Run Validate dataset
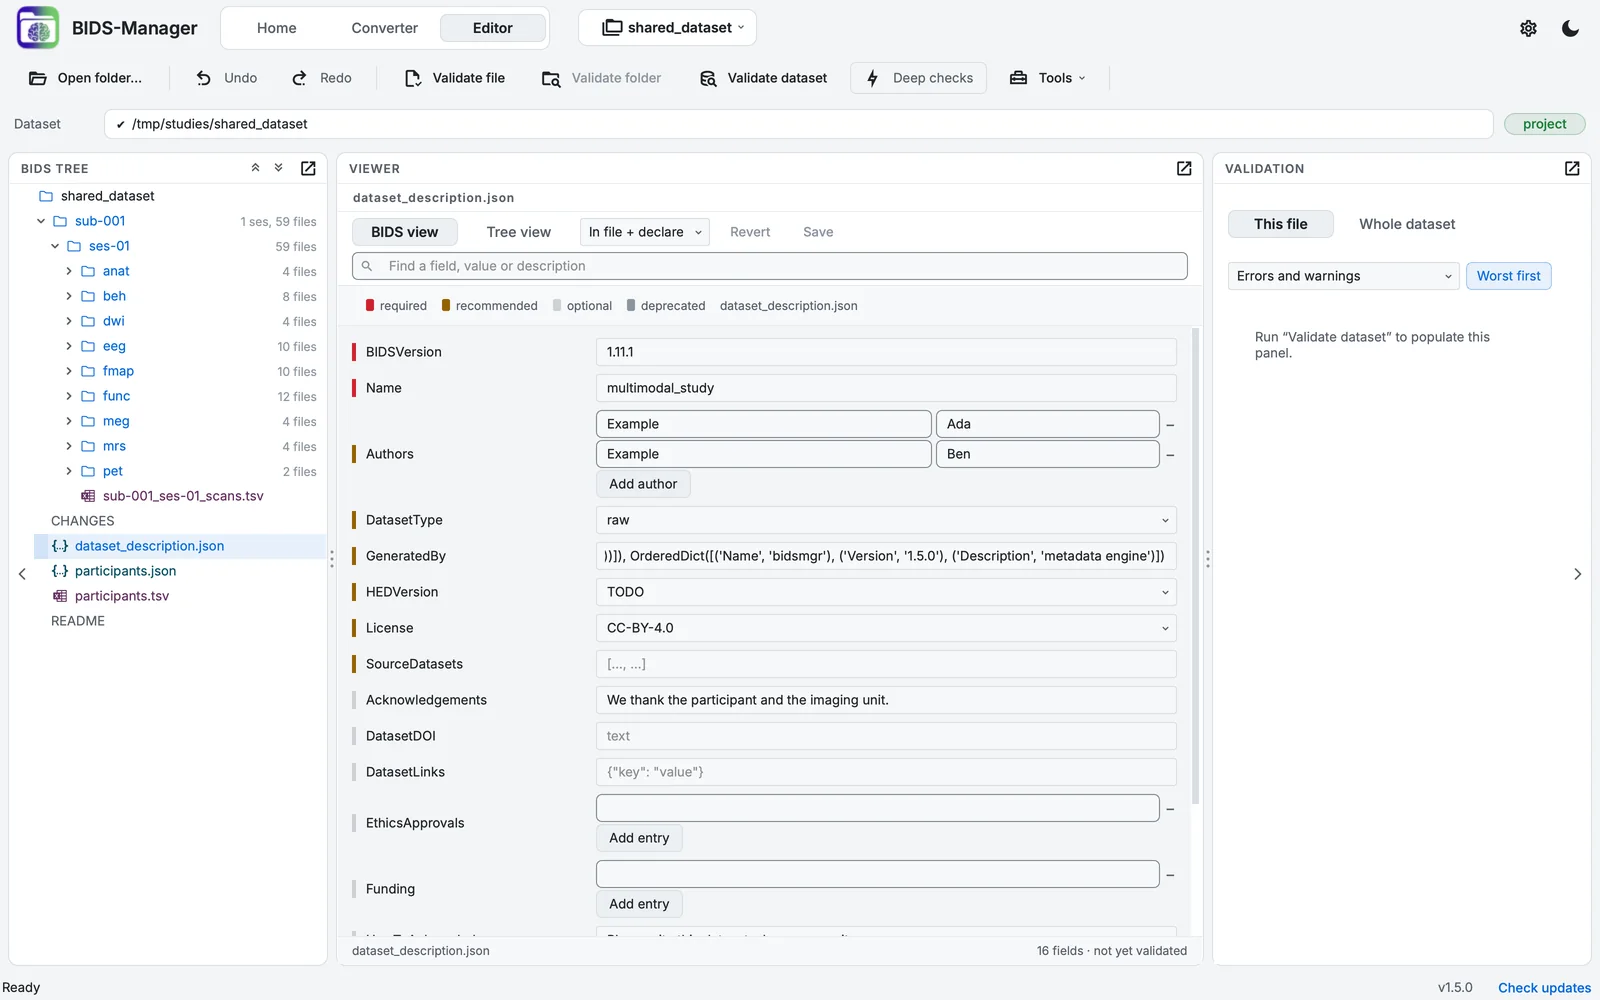Screen dimensions: 1600x1000 (x=764, y=78)
